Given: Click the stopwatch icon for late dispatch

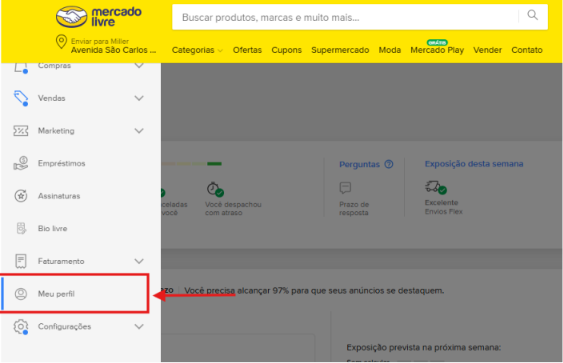Looking at the screenshot, I should (x=215, y=189).
